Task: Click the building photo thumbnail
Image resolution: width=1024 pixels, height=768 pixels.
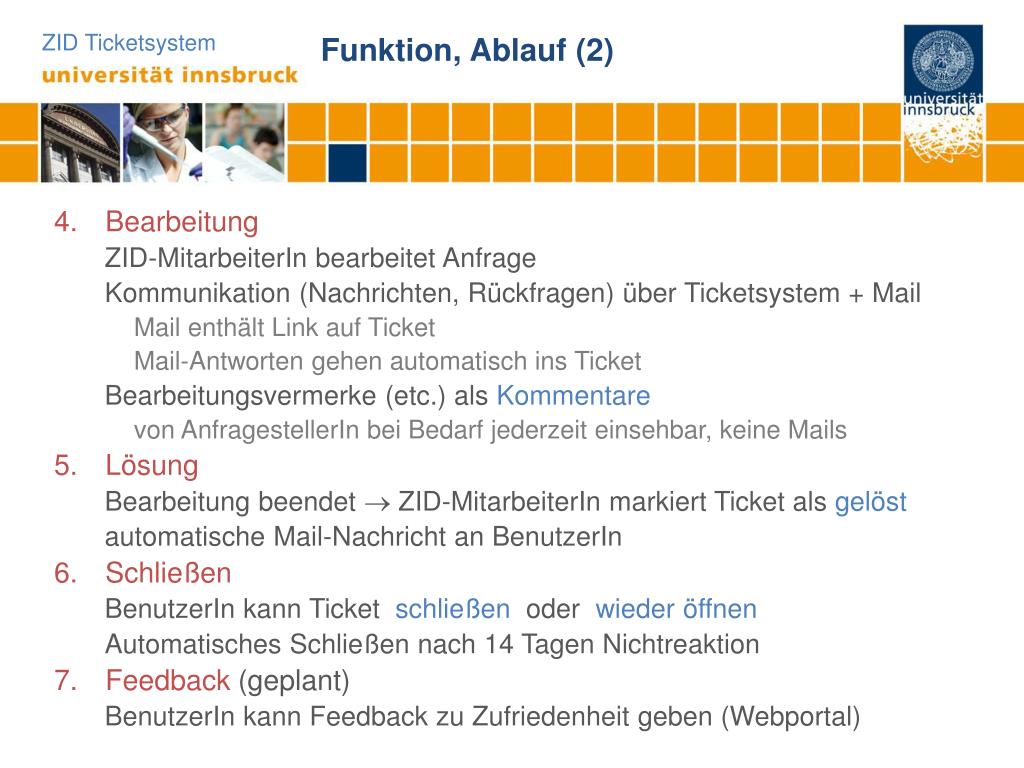Action: 80,142
